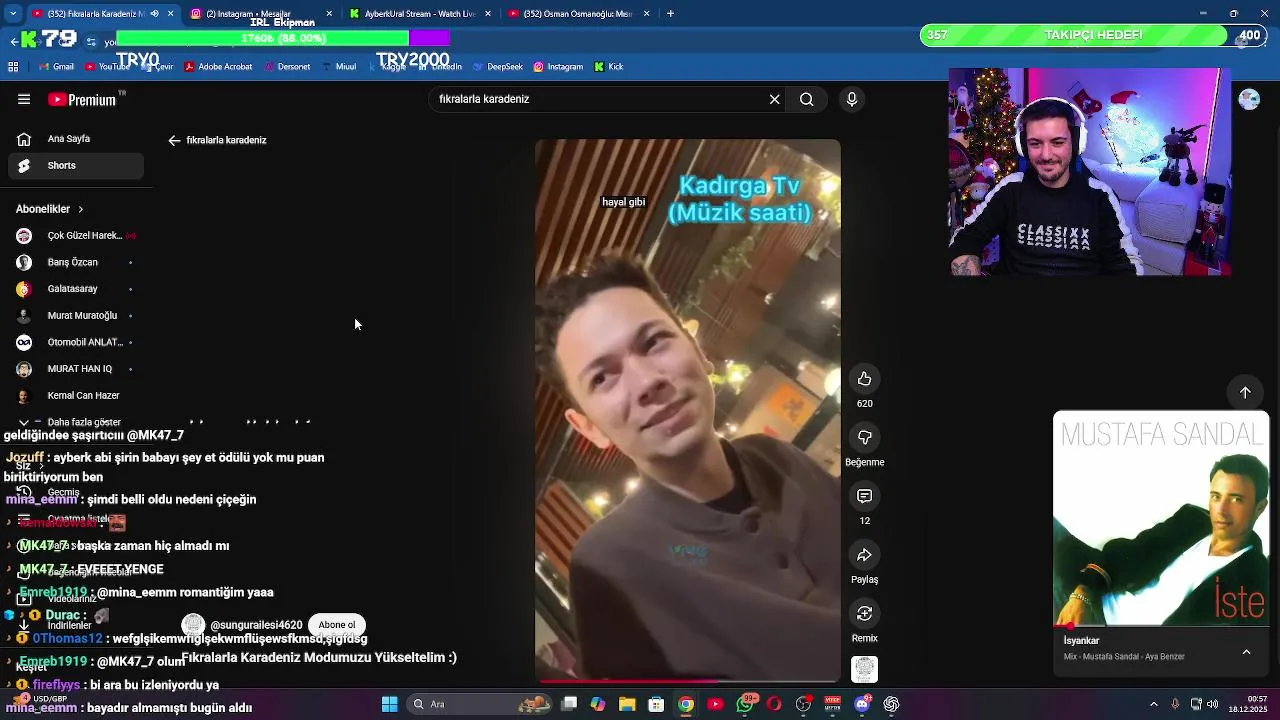The image size is (1280, 720).
Task: Switch to AyberkUral Stream Kick tab
Action: [420, 14]
